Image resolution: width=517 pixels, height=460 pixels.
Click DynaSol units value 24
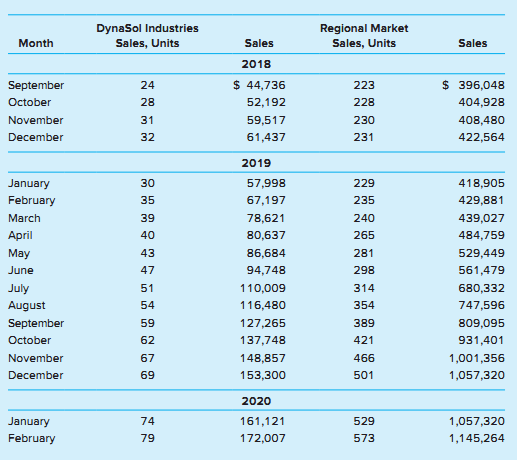coord(147,85)
